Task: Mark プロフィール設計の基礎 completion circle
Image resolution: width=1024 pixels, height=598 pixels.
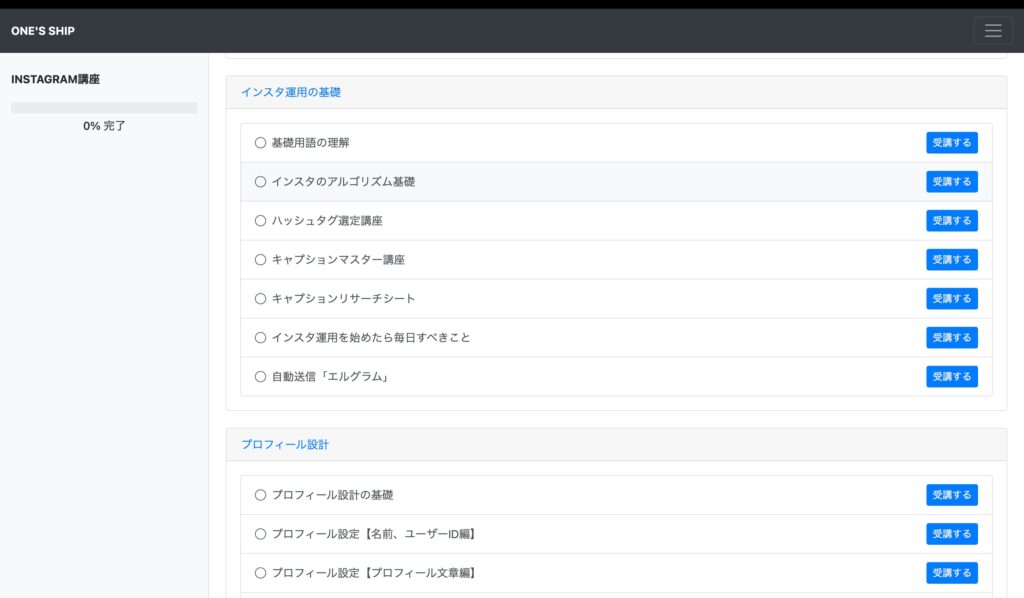Action: coord(261,495)
